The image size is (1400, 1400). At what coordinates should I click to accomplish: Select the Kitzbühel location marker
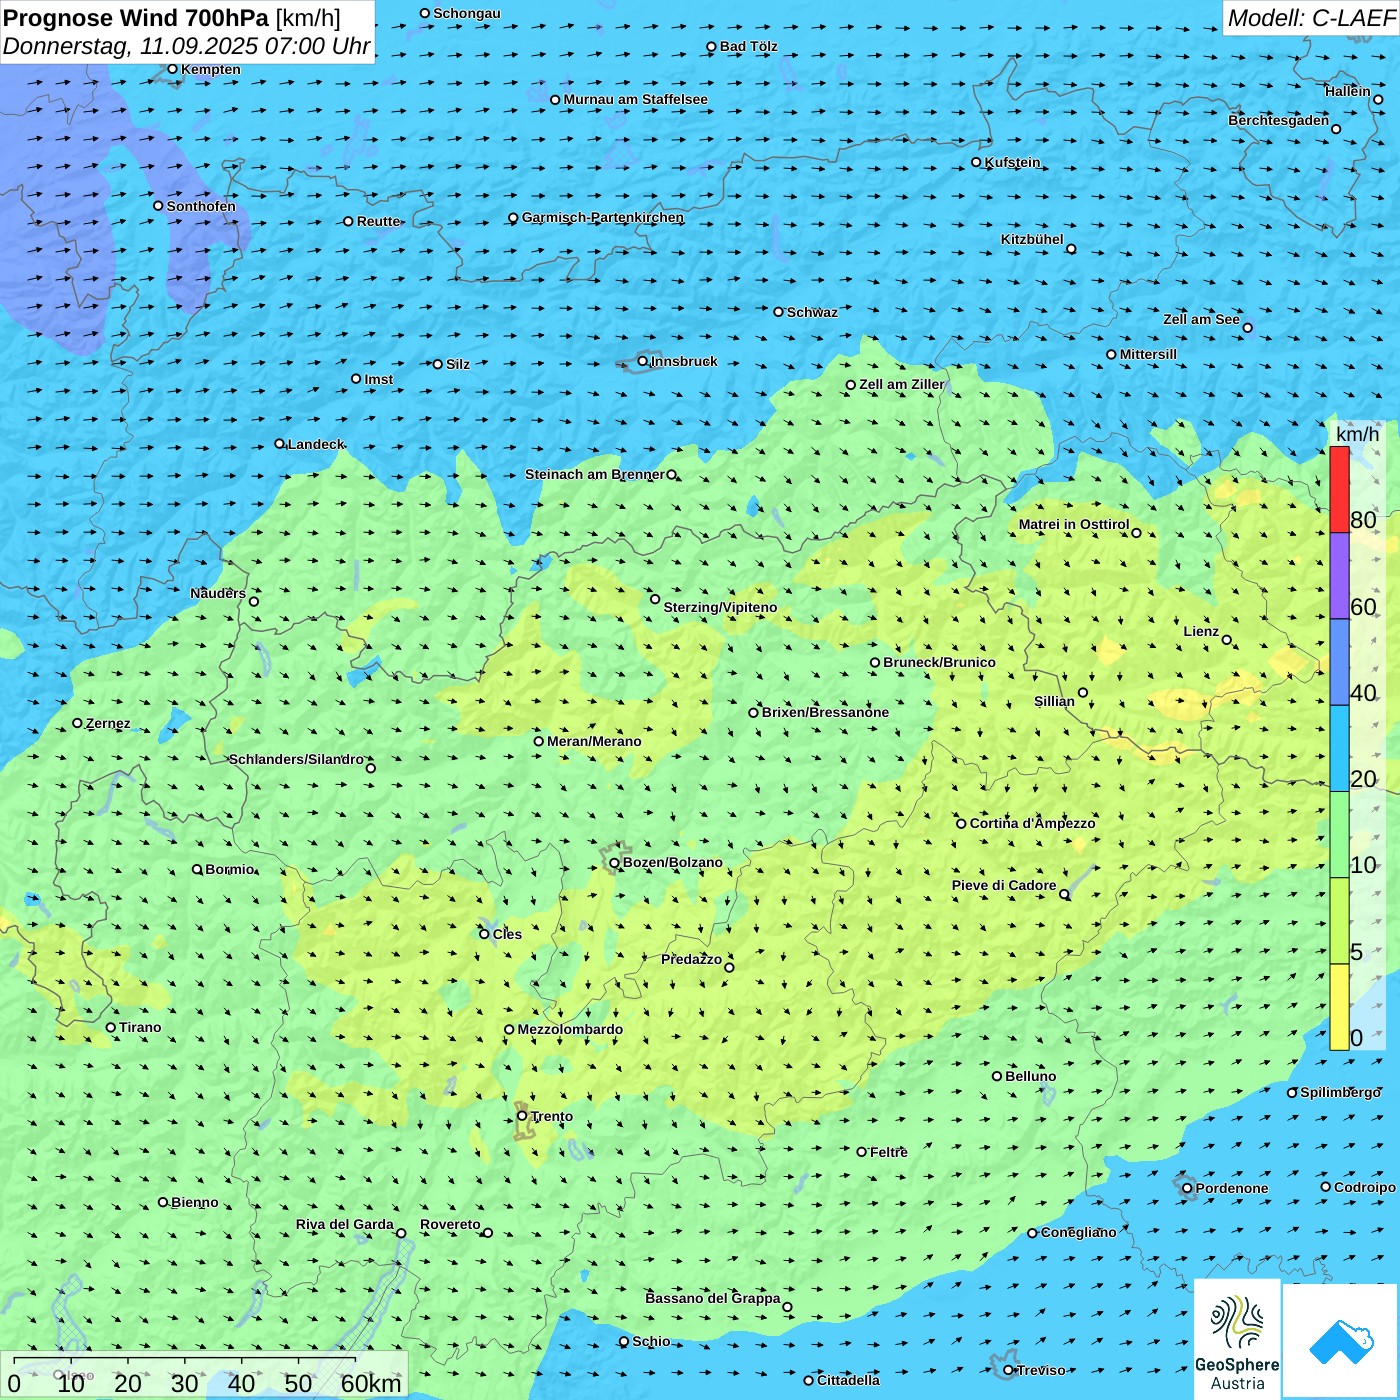point(1071,249)
